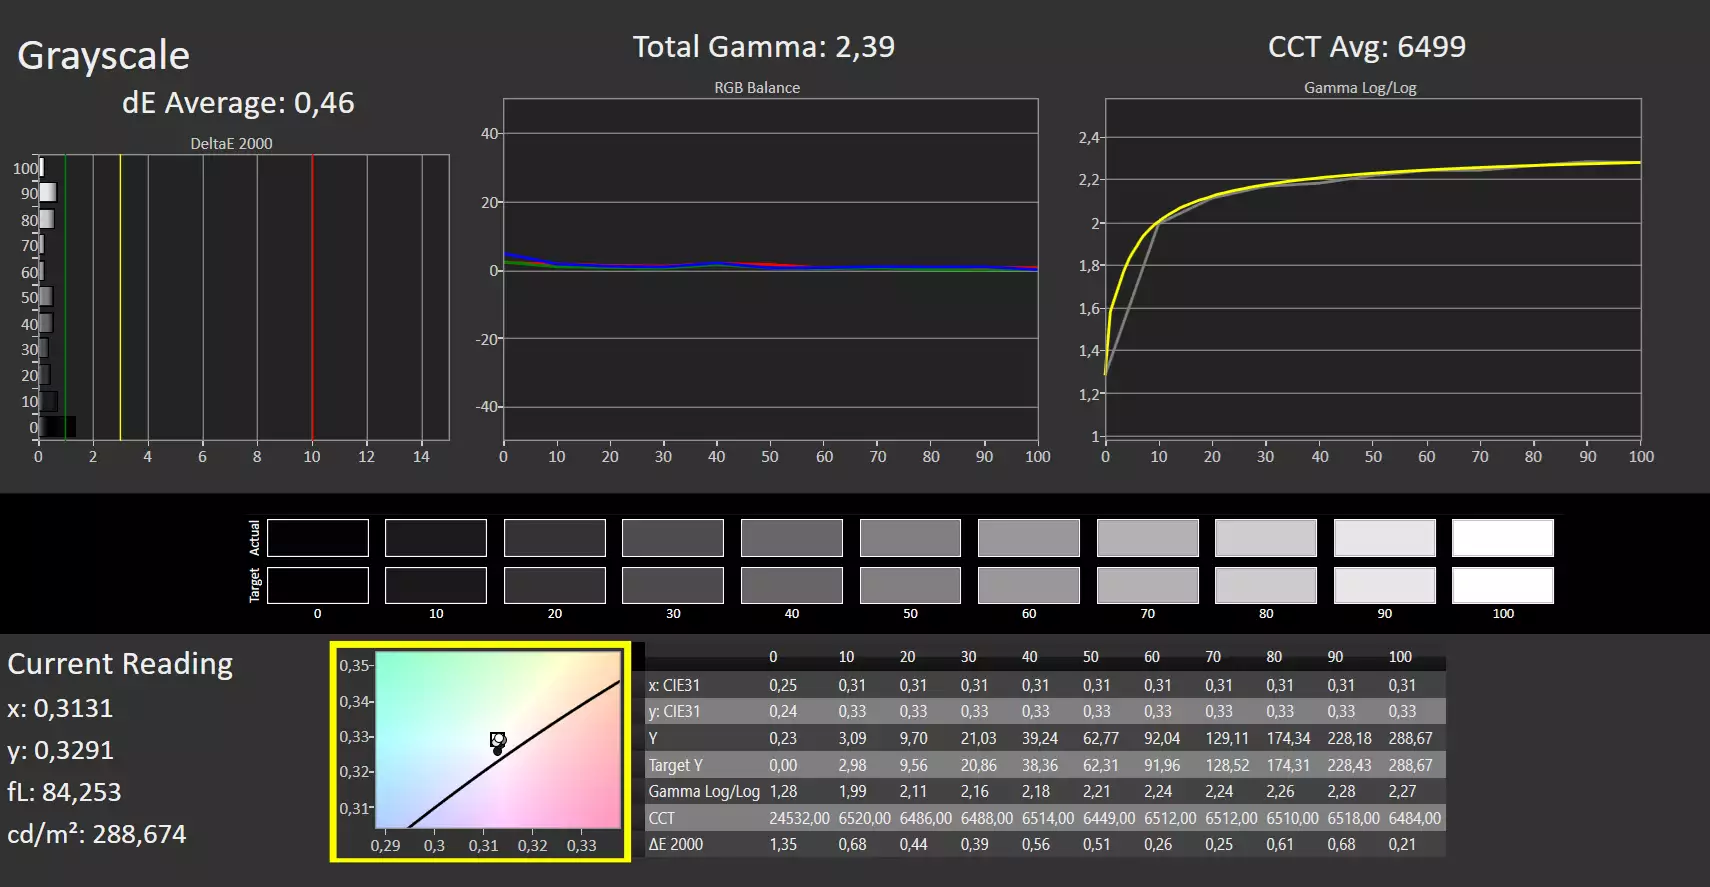The image size is (1710, 887).
Task: Select the Target swatch labeled 100
Action: coord(1503,585)
